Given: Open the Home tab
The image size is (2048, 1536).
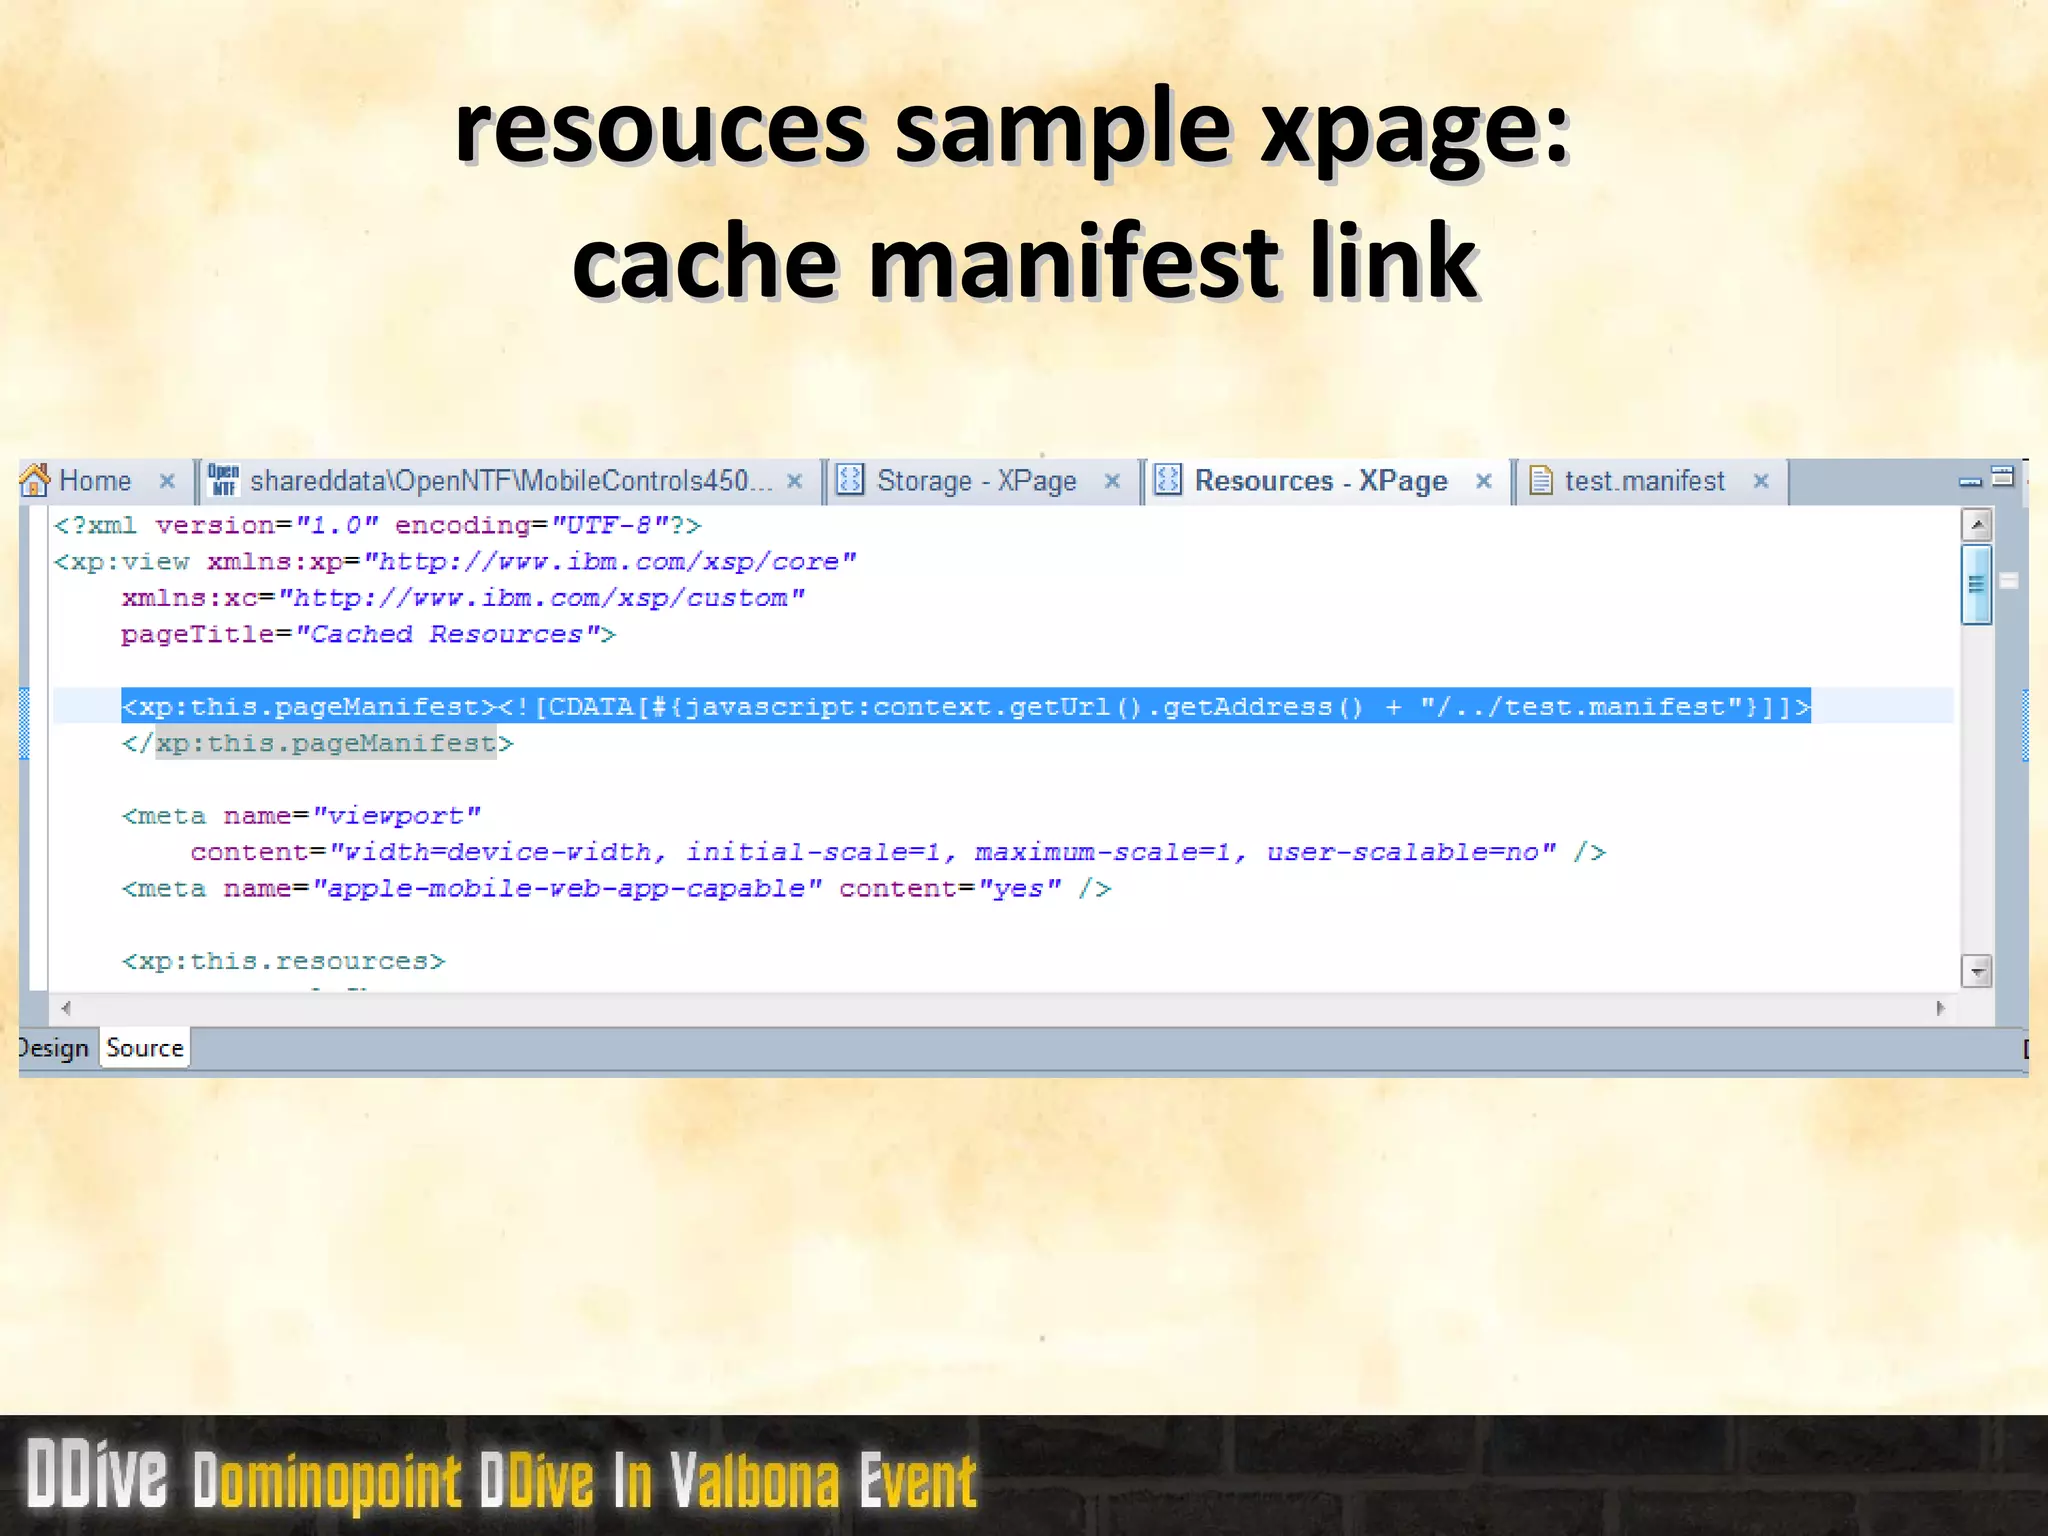Looking at the screenshot, I should (95, 481).
